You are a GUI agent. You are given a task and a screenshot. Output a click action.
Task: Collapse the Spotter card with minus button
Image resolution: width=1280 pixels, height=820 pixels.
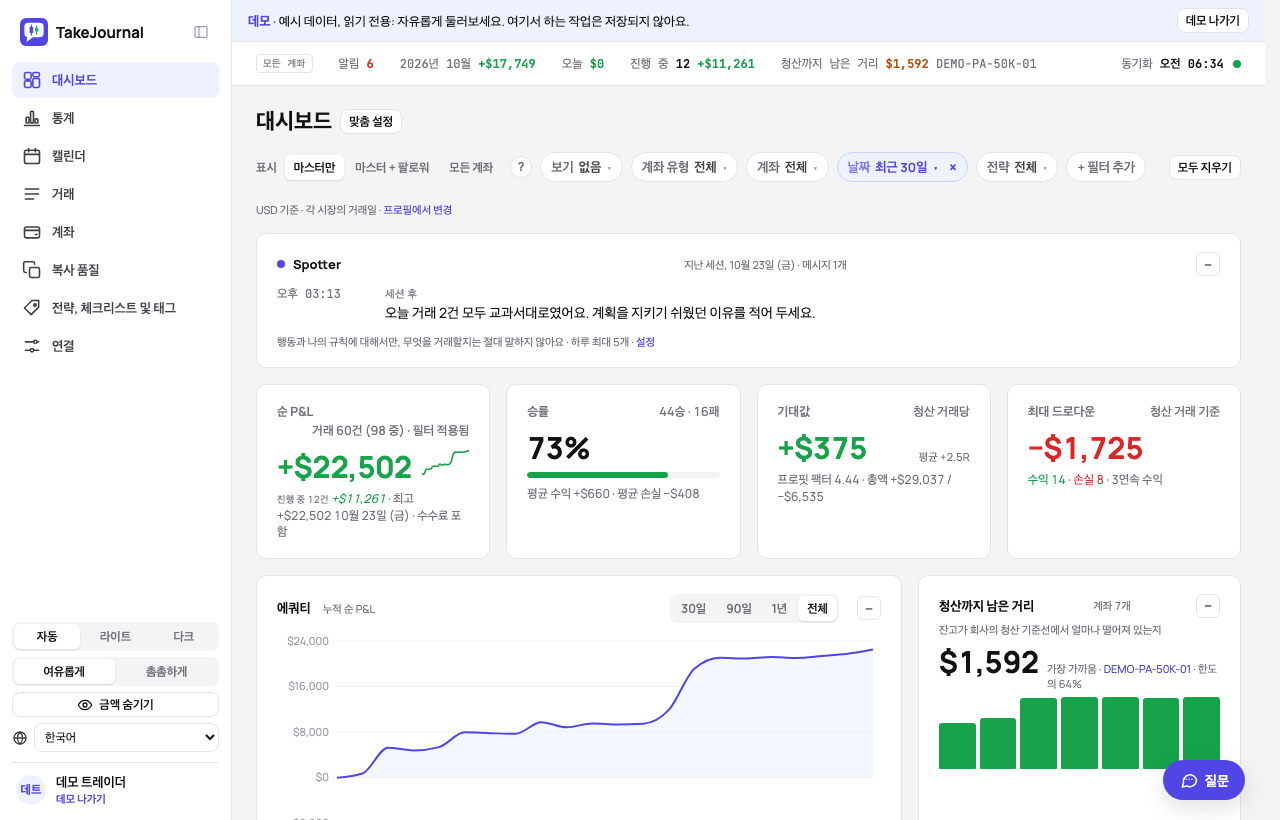tap(1208, 264)
